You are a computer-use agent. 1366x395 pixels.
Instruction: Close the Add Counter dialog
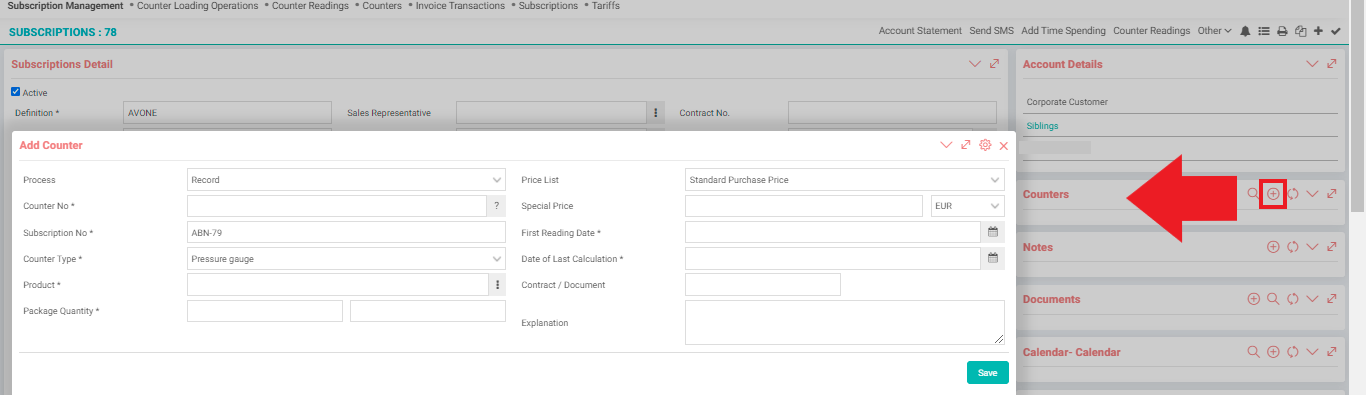click(1003, 145)
